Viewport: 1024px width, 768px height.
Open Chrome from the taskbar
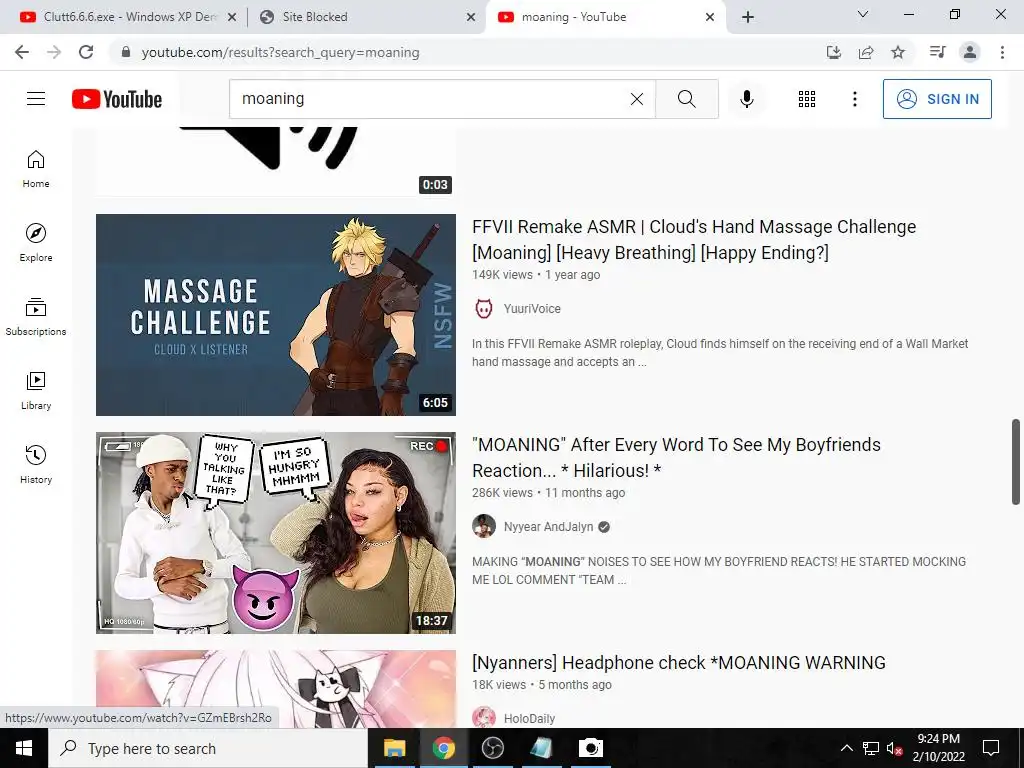443,748
